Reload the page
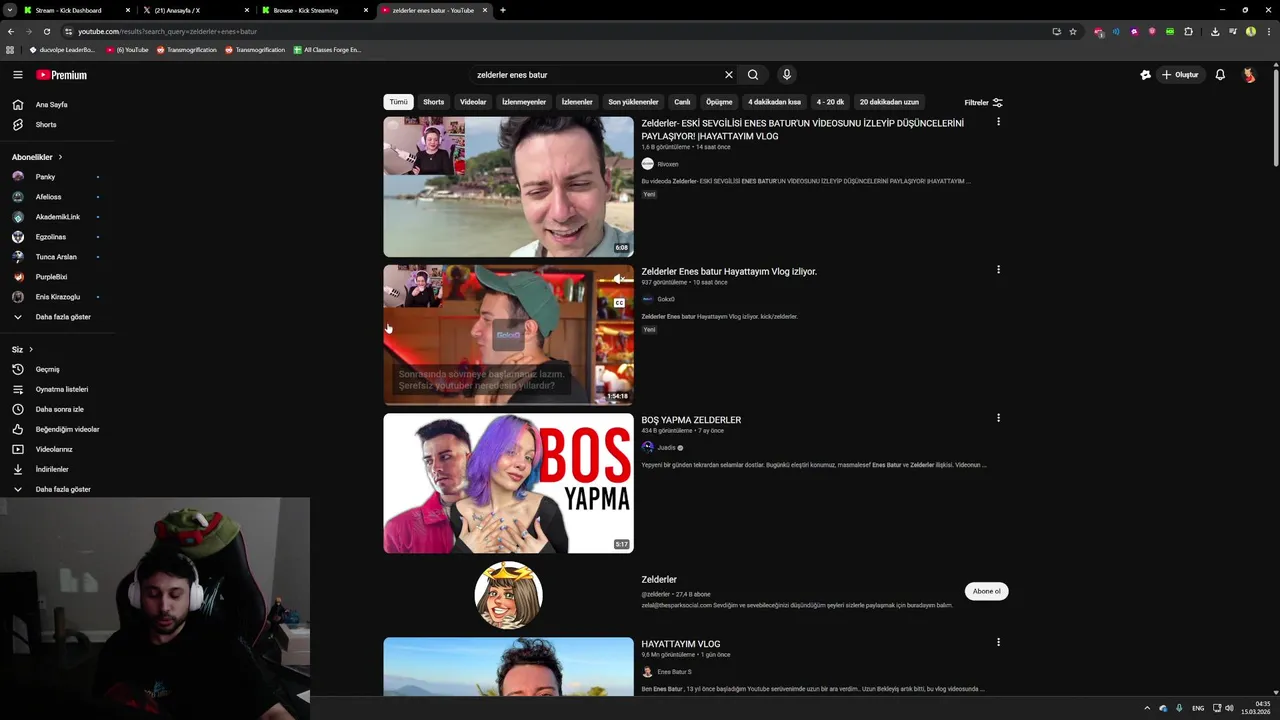 coord(46,31)
